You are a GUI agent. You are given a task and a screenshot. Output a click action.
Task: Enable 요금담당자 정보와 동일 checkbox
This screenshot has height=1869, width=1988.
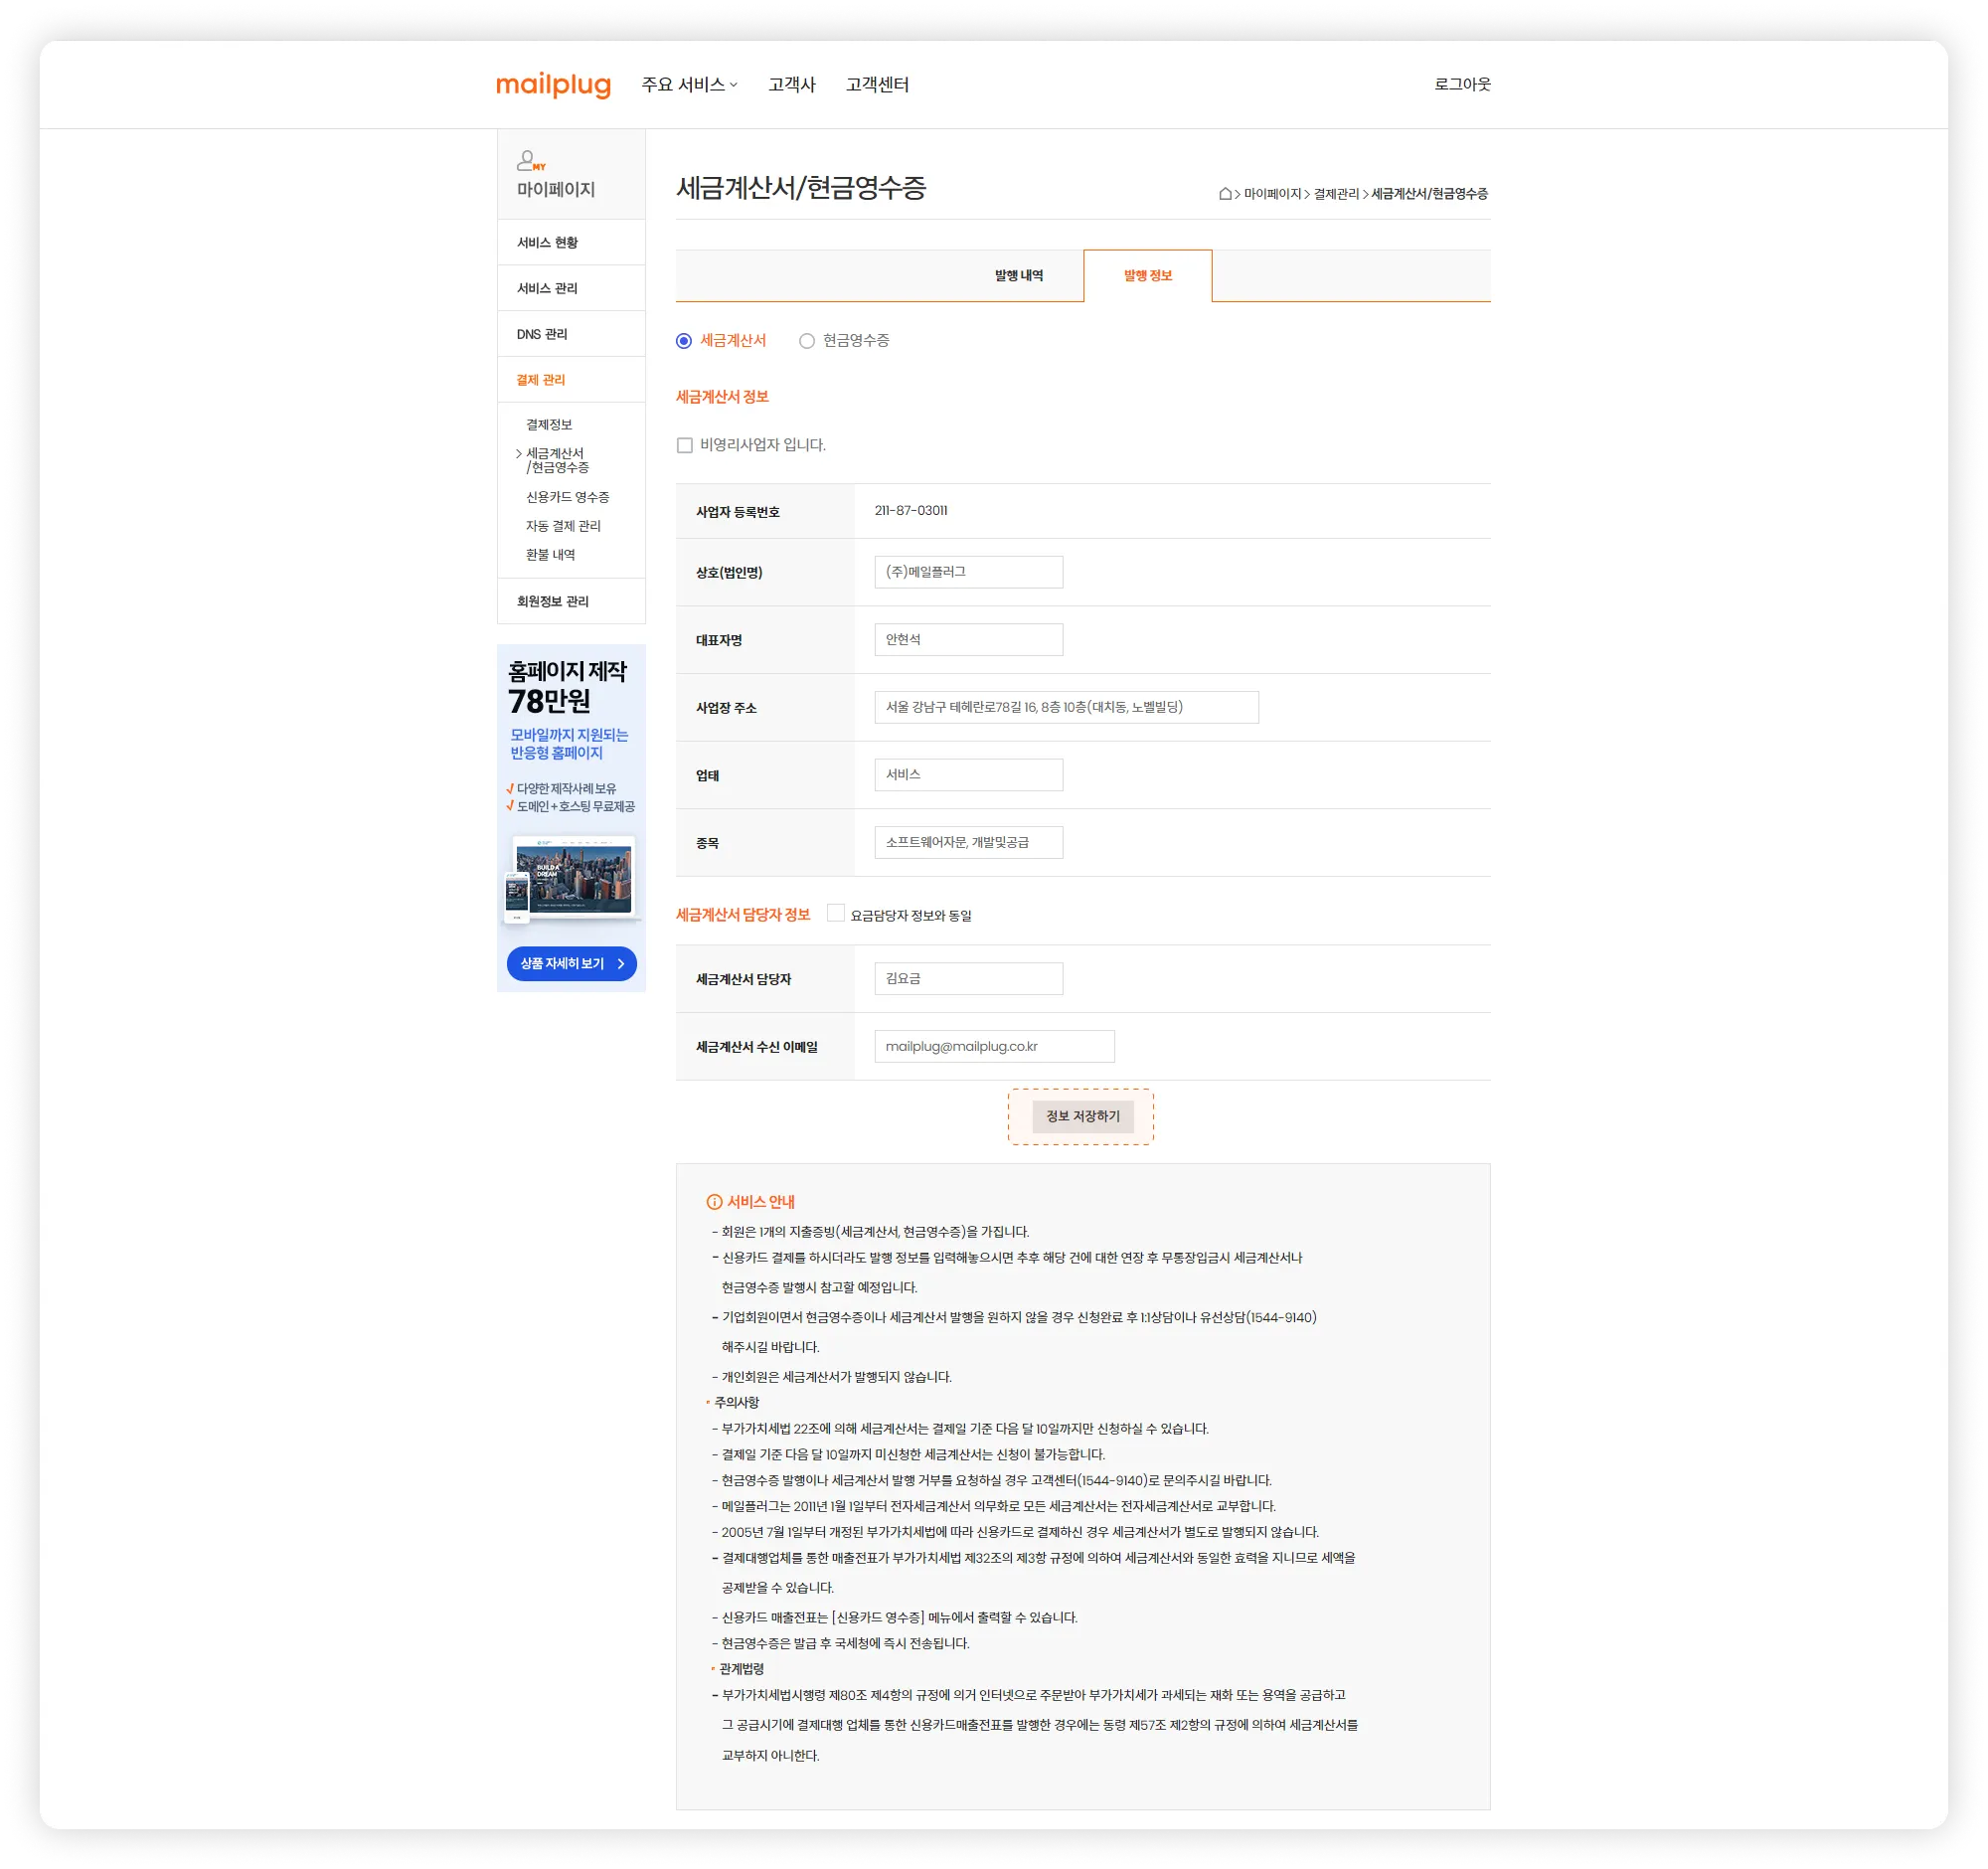pyautogui.click(x=836, y=913)
